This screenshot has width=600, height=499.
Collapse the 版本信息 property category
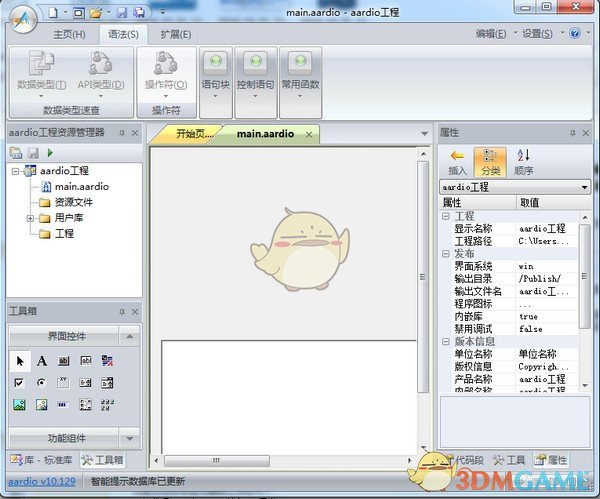(446, 341)
